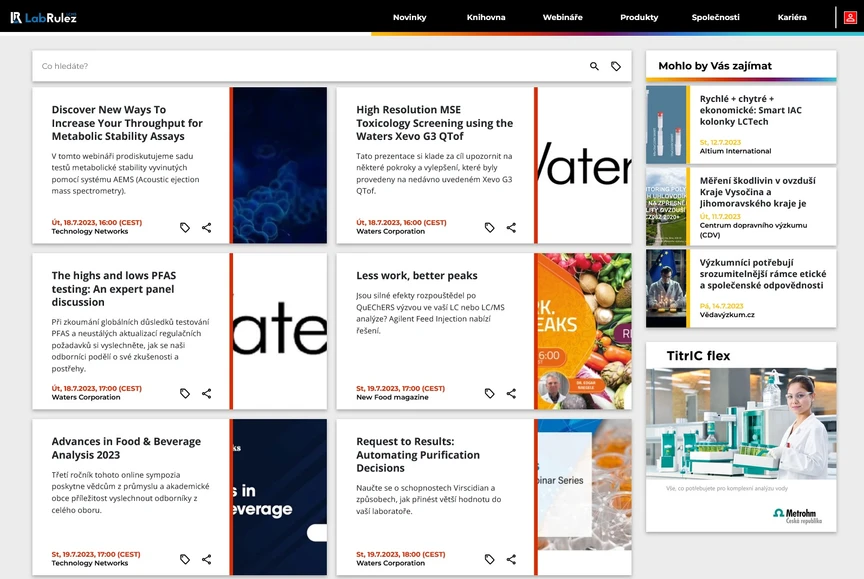Click 'New Food magazine' organizer label

[x=392, y=397]
